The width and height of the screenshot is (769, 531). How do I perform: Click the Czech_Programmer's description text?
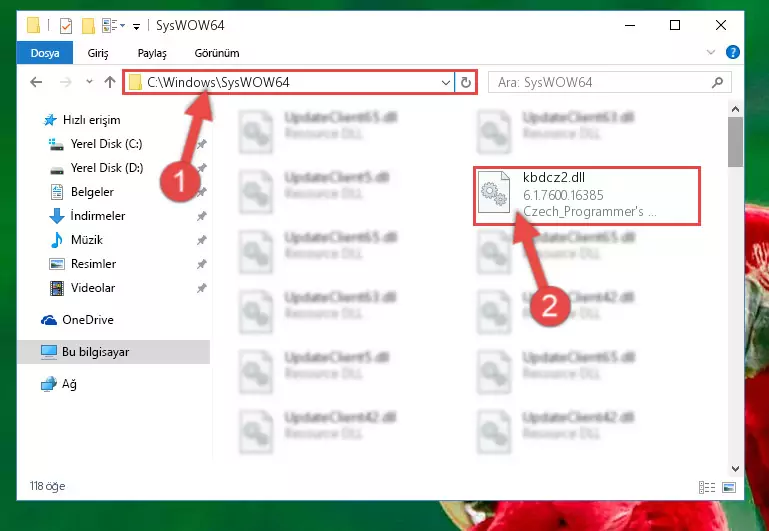coord(590,211)
